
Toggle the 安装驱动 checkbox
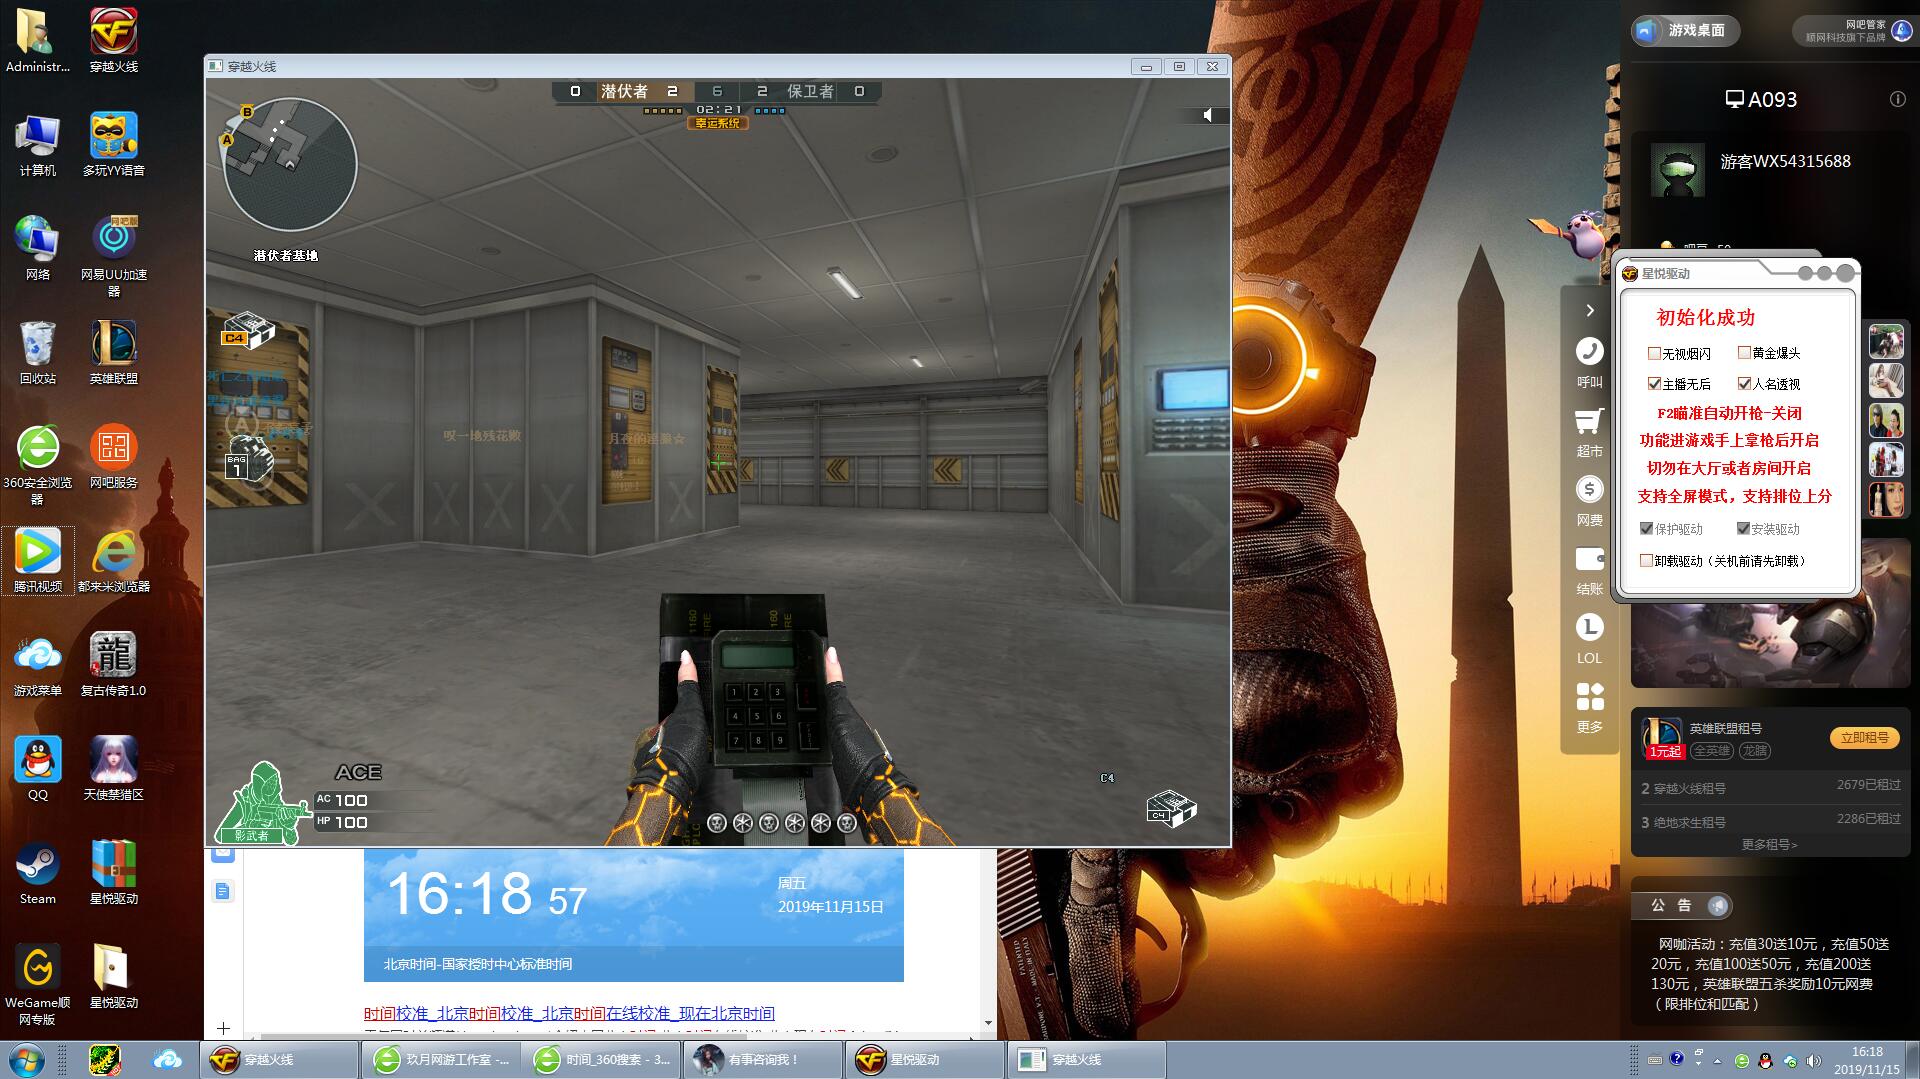(1743, 529)
